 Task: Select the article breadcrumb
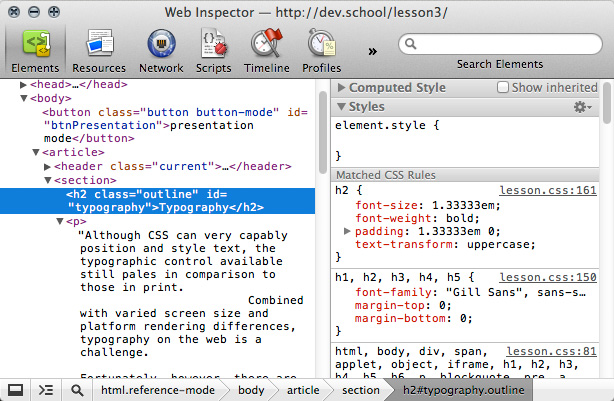point(303,390)
